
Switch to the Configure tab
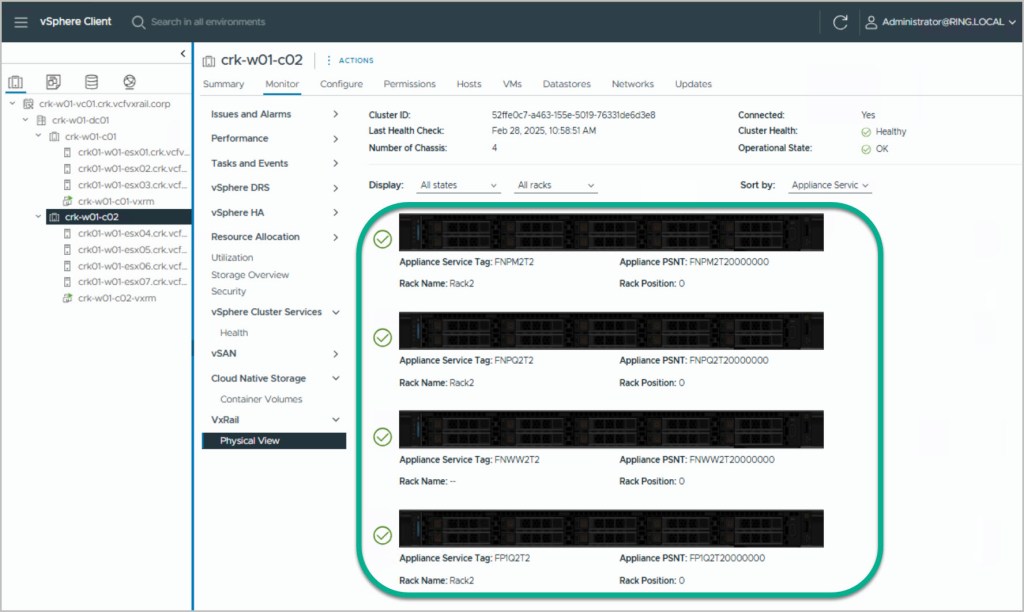click(x=341, y=84)
